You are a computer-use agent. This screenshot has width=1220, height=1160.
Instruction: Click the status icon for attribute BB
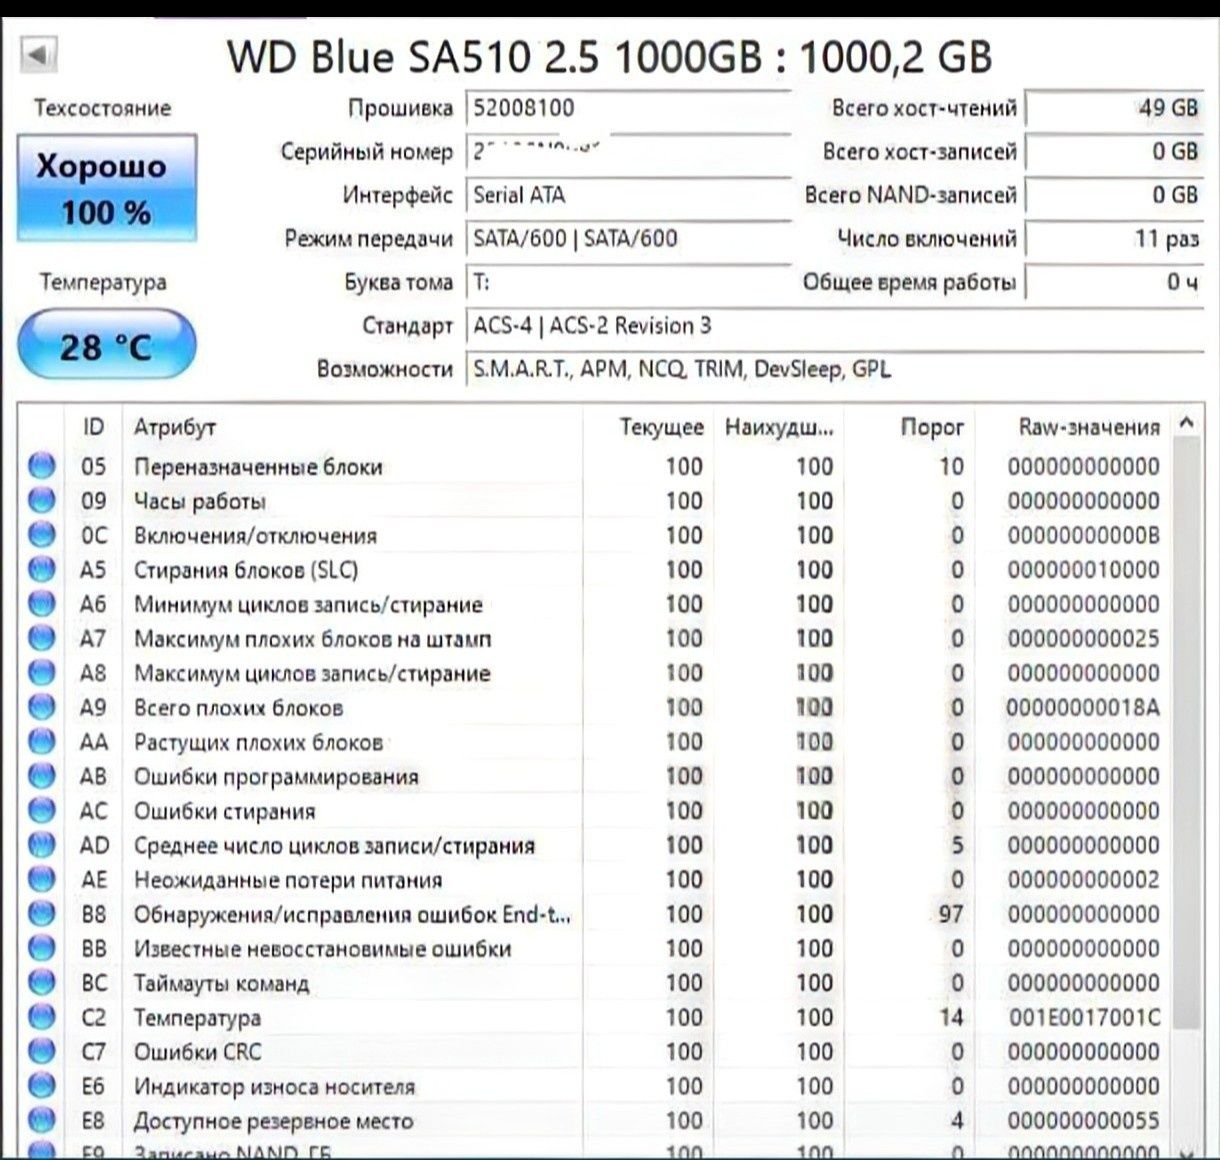[42, 949]
